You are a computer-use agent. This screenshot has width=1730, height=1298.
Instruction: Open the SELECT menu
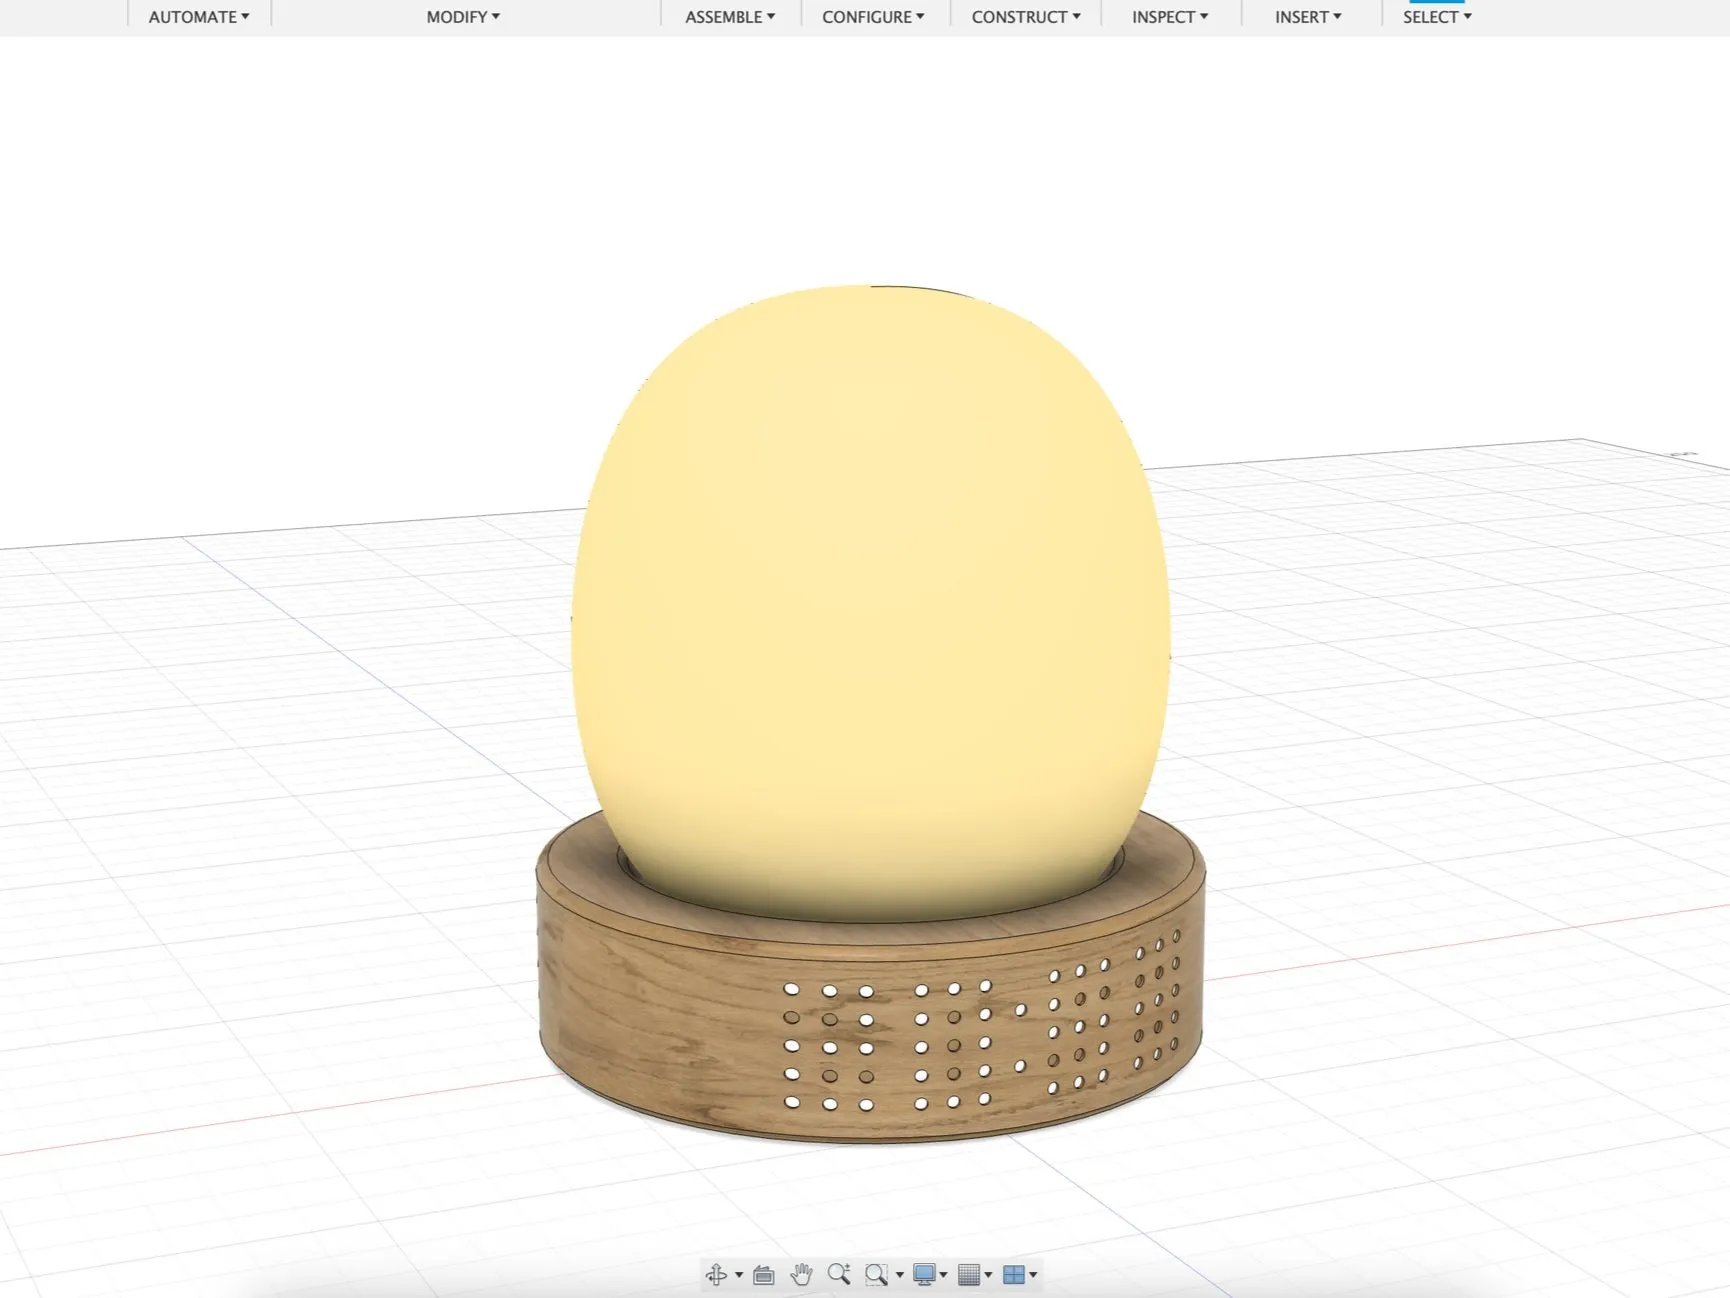1437,17
